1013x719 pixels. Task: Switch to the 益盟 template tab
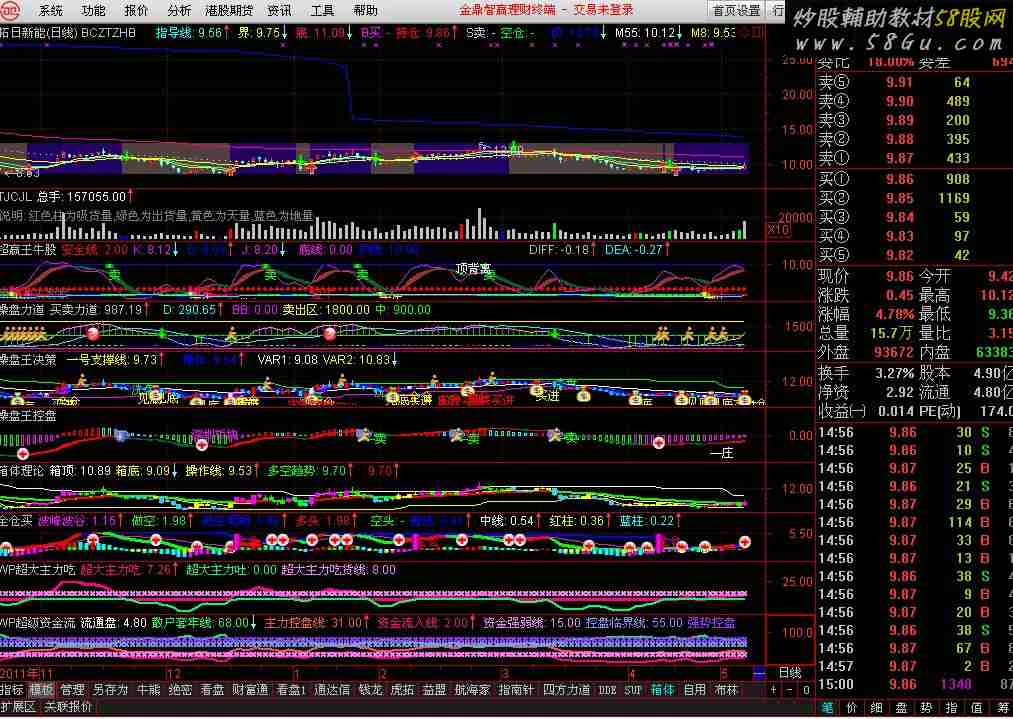click(434, 690)
